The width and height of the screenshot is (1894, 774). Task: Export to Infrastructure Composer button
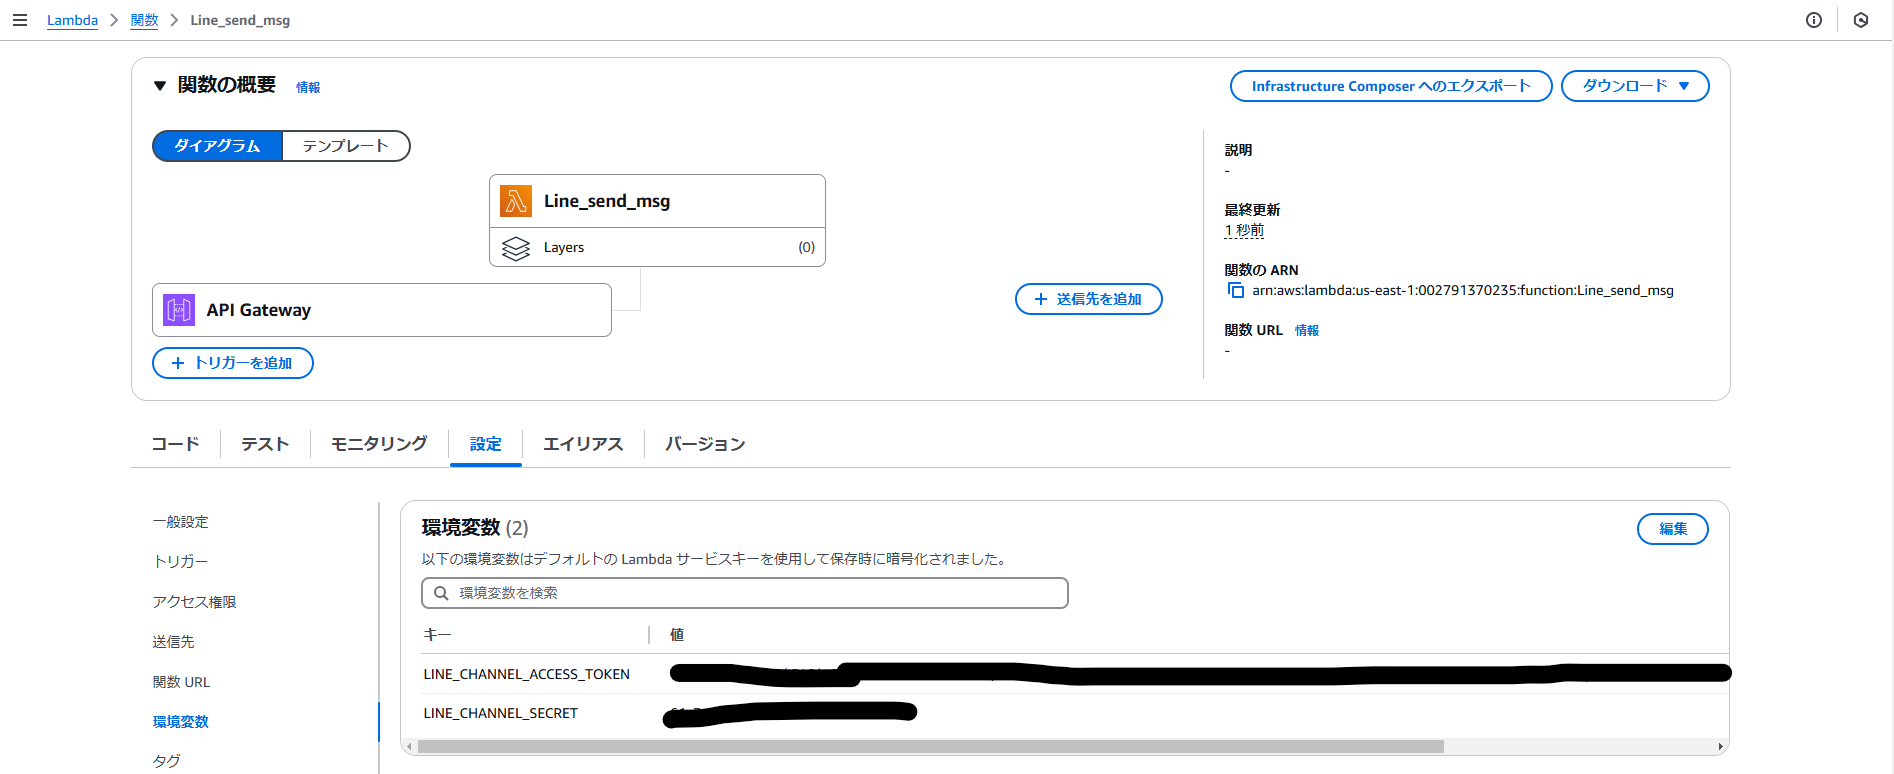(1391, 86)
